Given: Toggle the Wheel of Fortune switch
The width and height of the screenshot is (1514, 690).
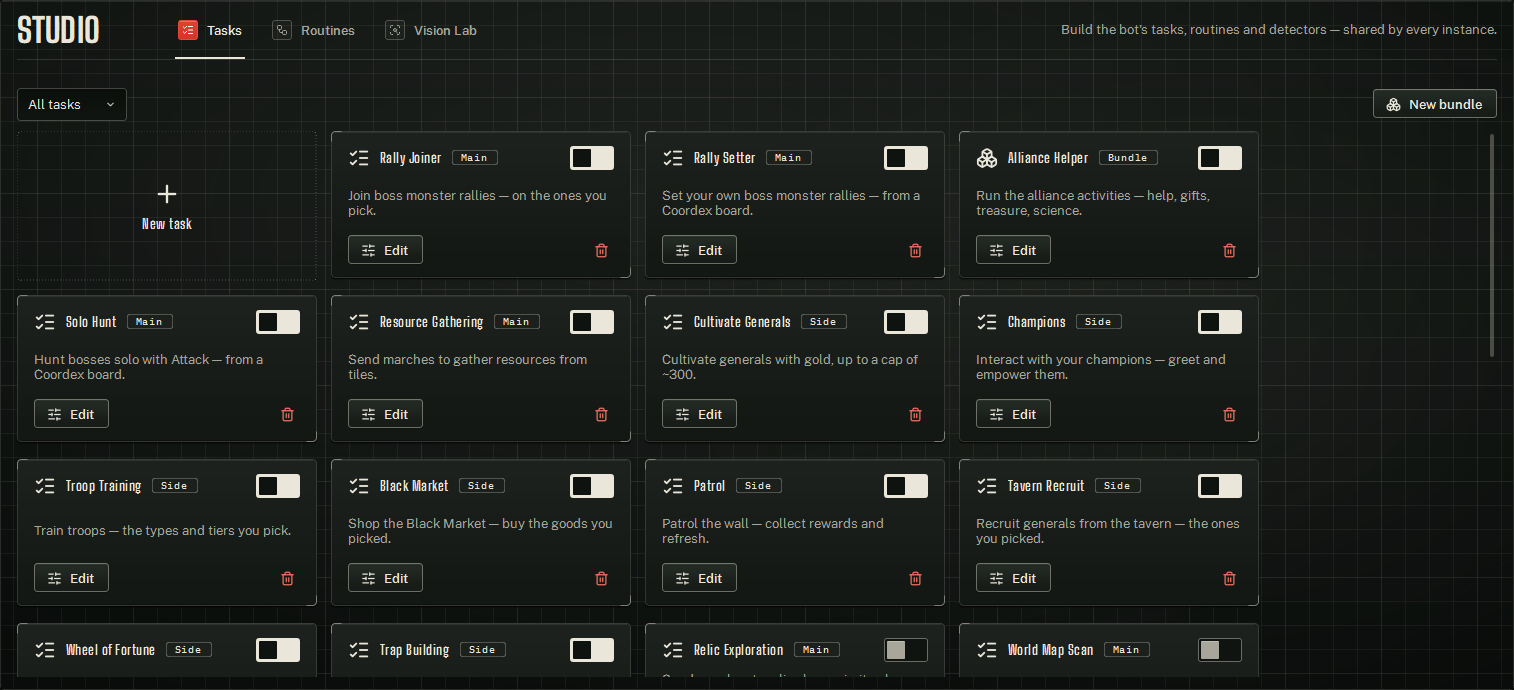Looking at the screenshot, I should point(278,650).
